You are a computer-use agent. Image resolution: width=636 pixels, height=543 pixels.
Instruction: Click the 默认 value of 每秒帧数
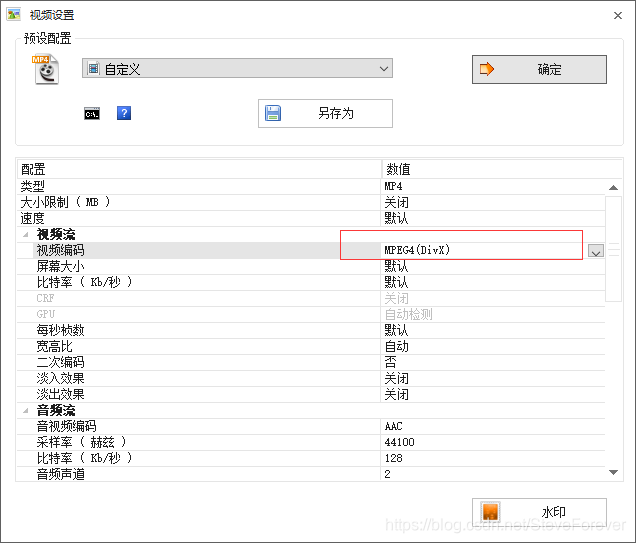[x=396, y=331]
